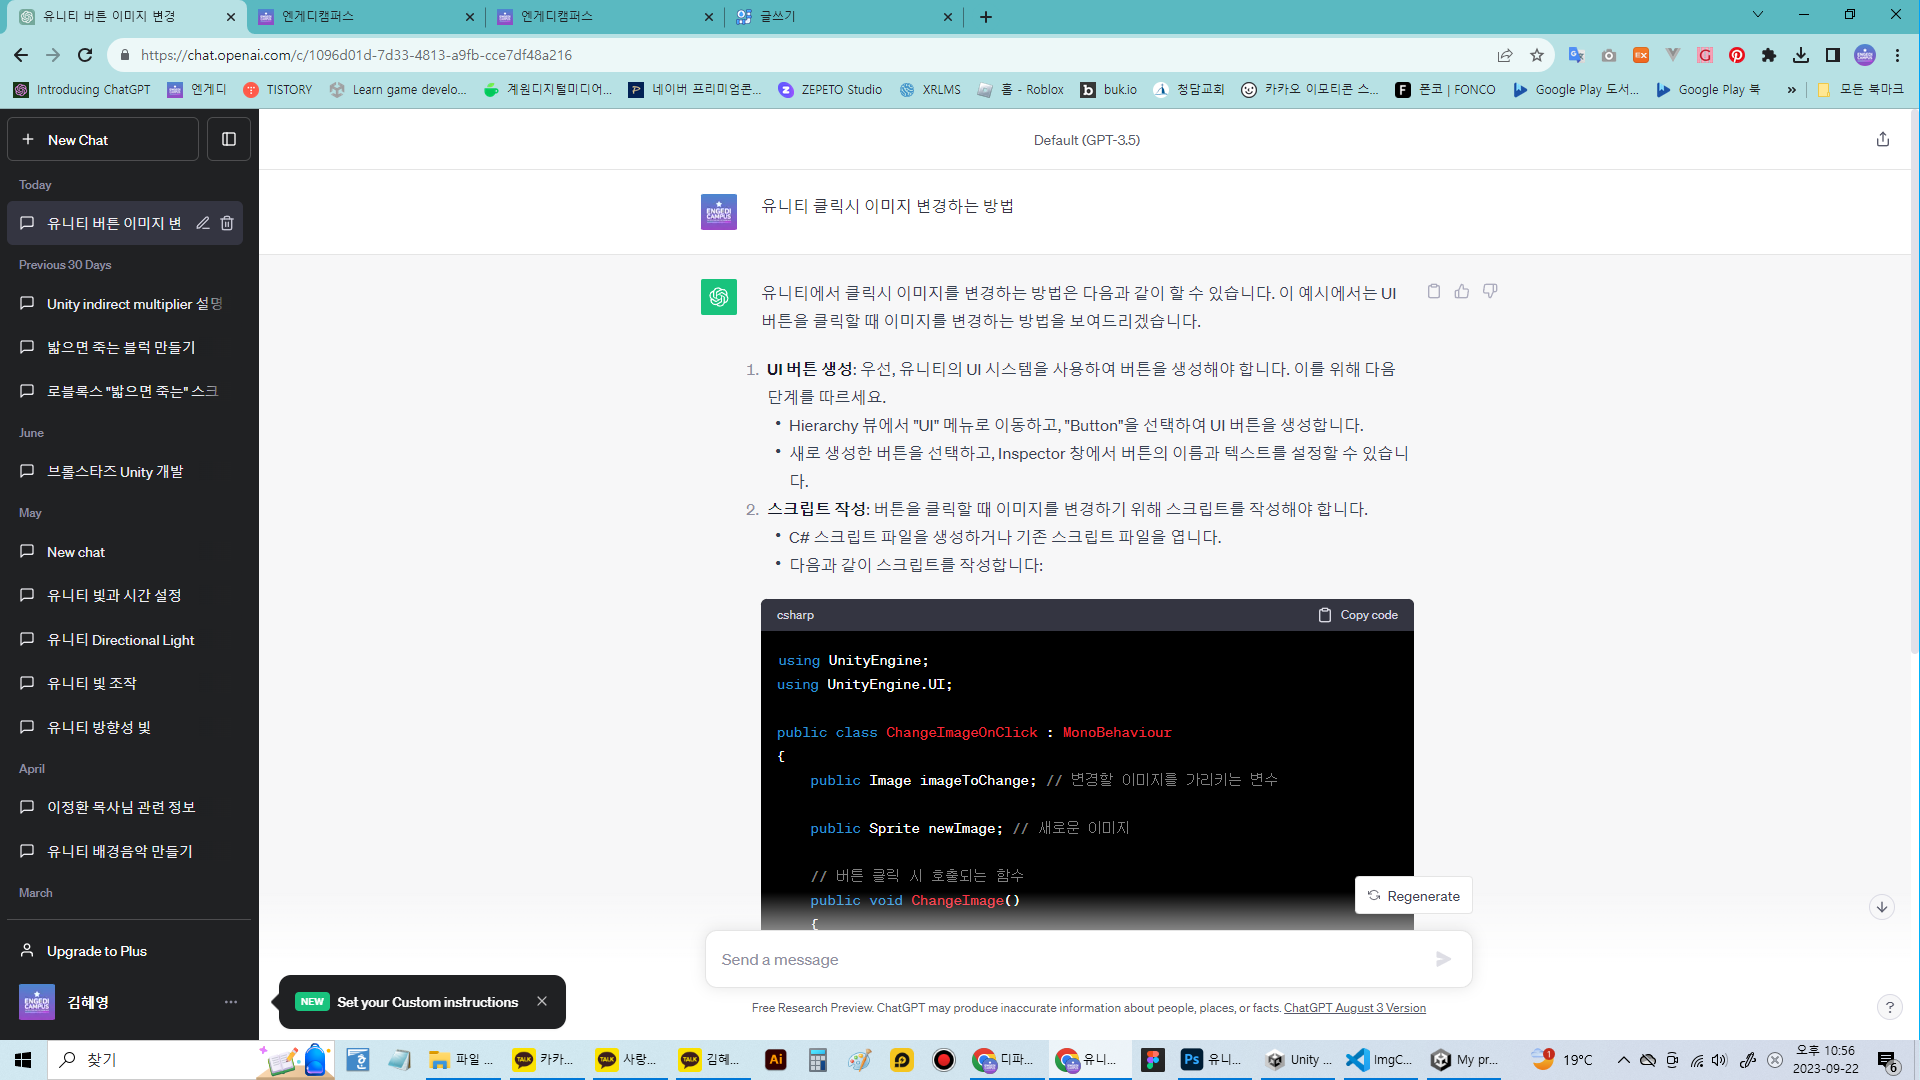Open the 유니티 배경음악 만들기 chat

click(x=125, y=851)
